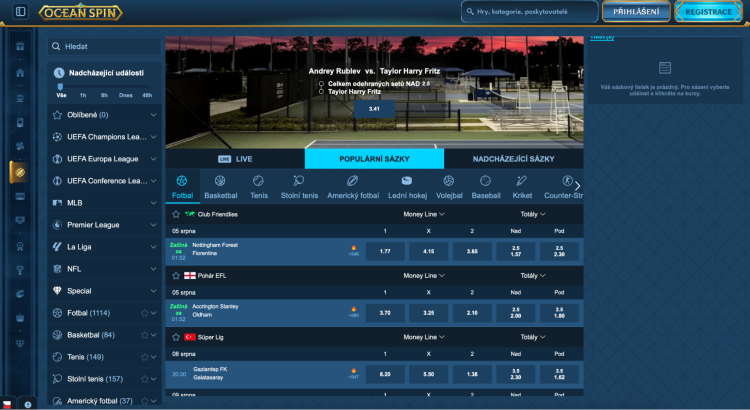Bet 3.41 odds on Rublev vs Fritz banner
Viewport: 750px width, 410px height.
click(374, 109)
